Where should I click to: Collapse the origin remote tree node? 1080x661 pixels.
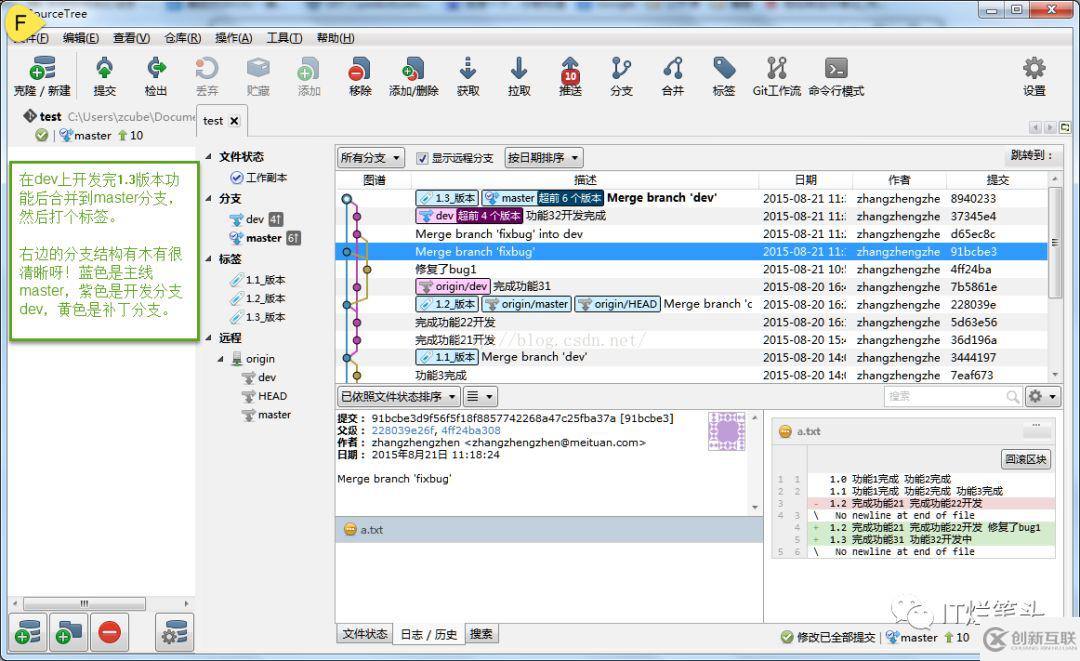220,359
